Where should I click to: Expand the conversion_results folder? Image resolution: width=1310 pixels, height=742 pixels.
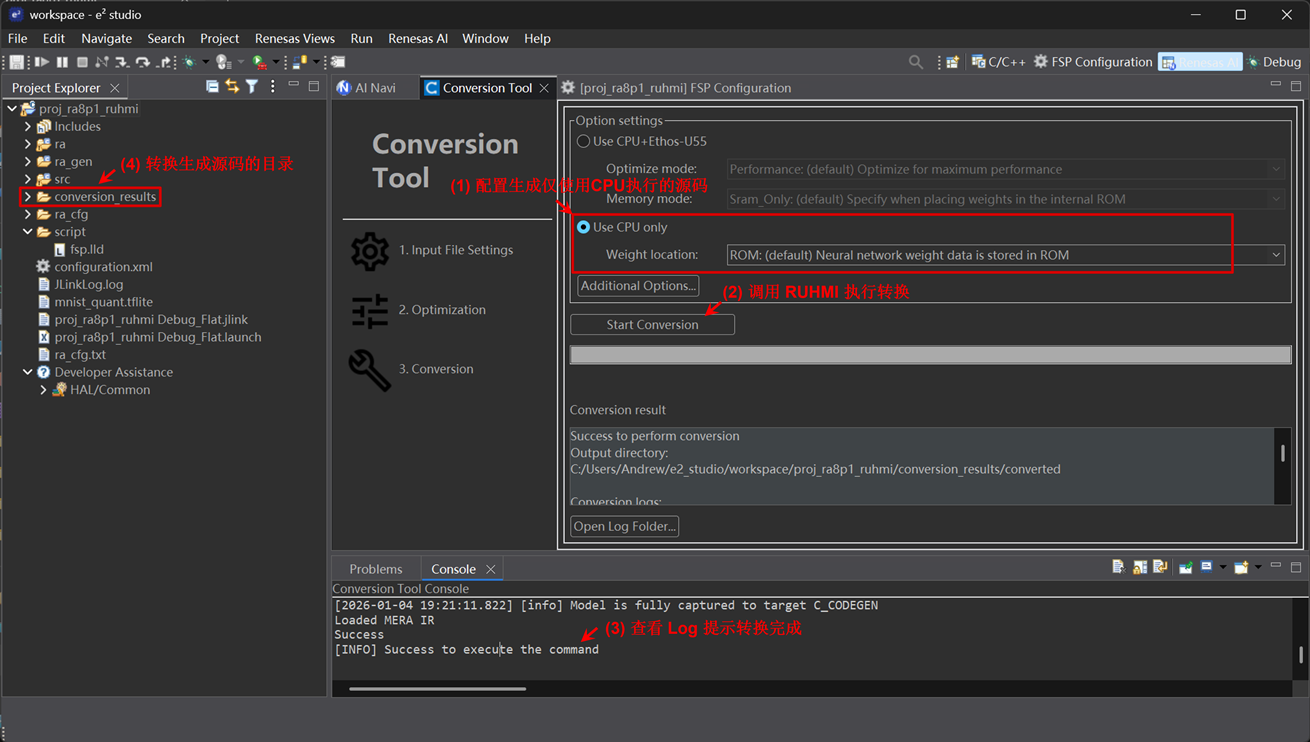pos(28,197)
